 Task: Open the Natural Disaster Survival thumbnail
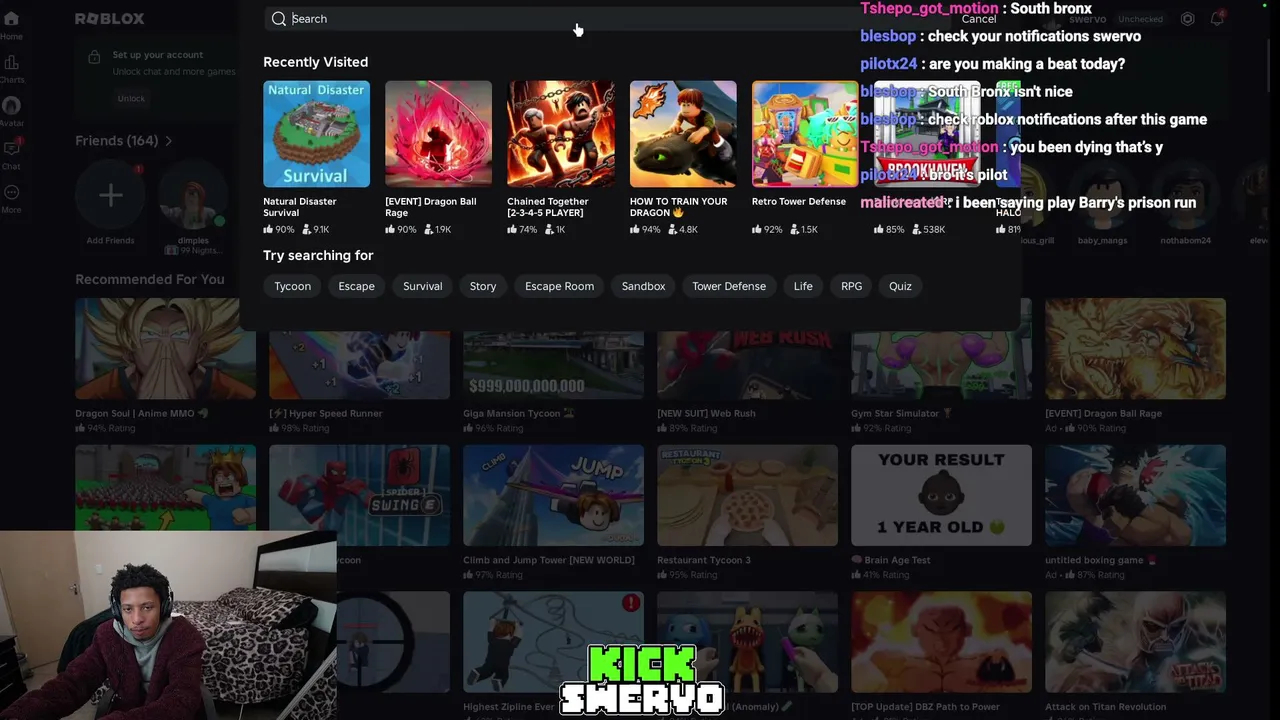(316, 134)
